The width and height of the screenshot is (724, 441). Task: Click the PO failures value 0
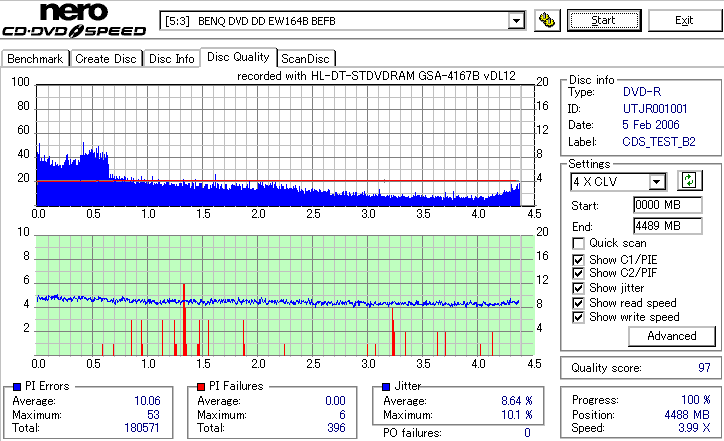click(527, 433)
